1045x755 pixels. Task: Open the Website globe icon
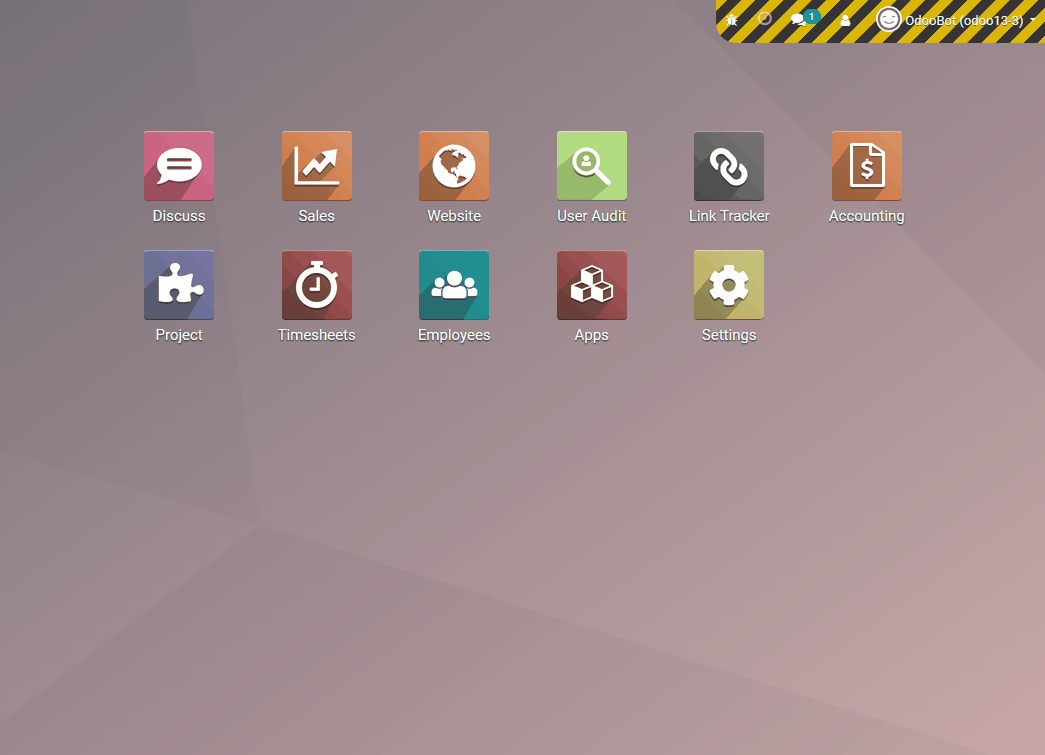coord(454,166)
